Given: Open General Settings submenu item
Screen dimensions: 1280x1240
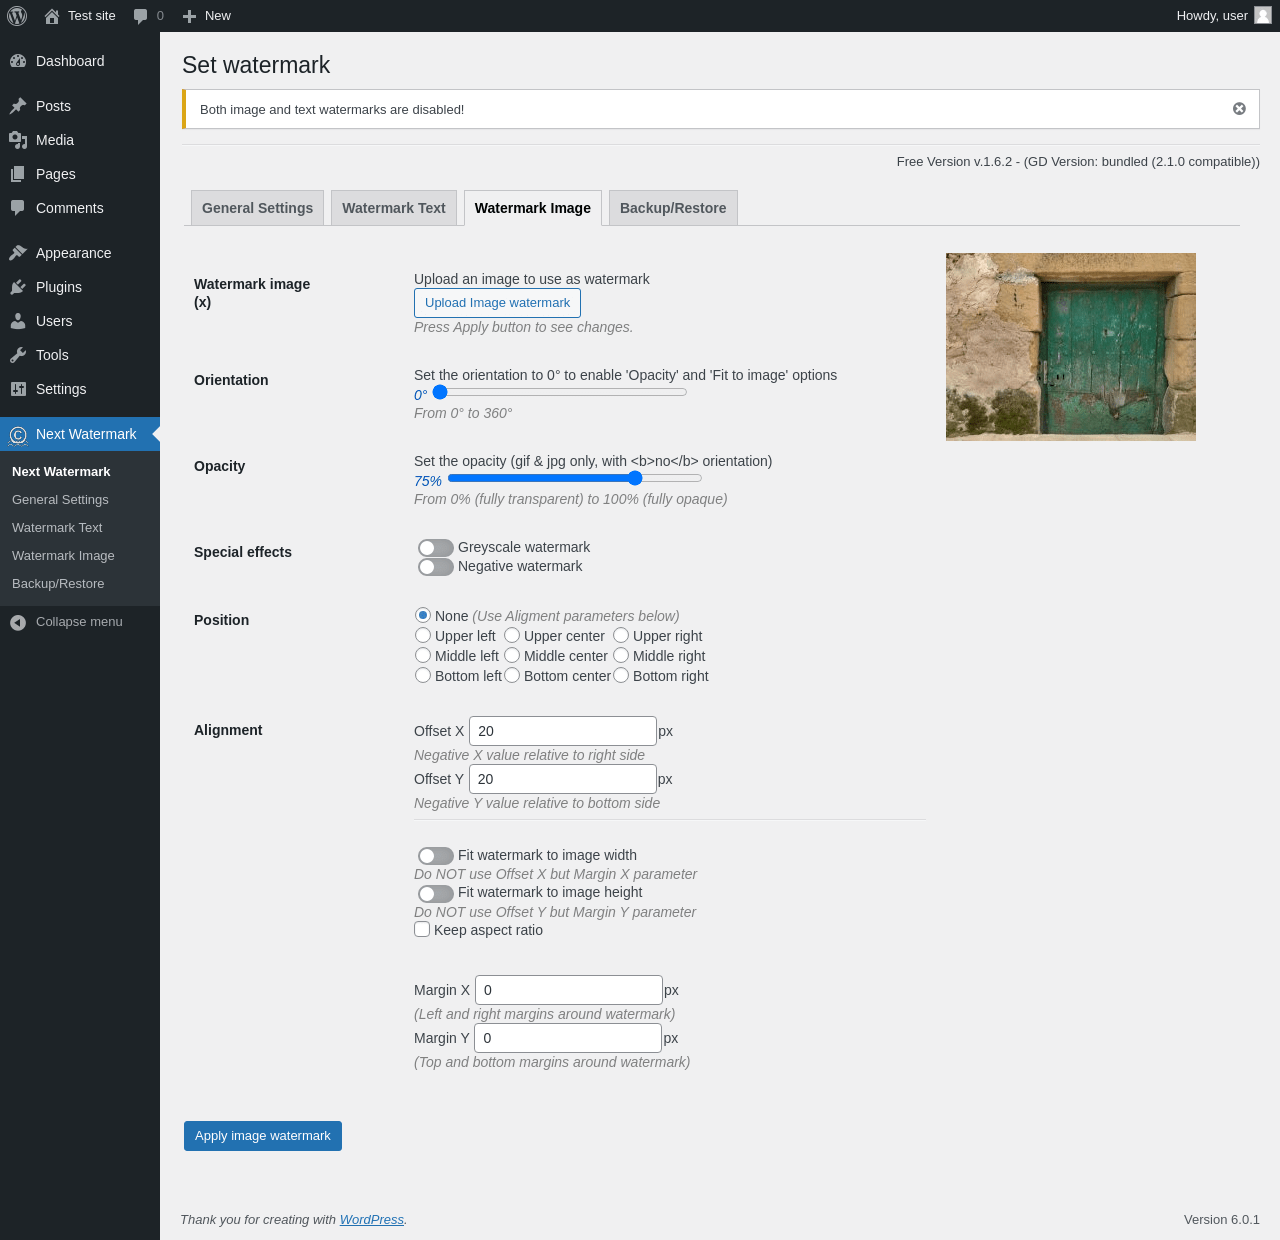Looking at the screenshot, I should click(60, 500).
